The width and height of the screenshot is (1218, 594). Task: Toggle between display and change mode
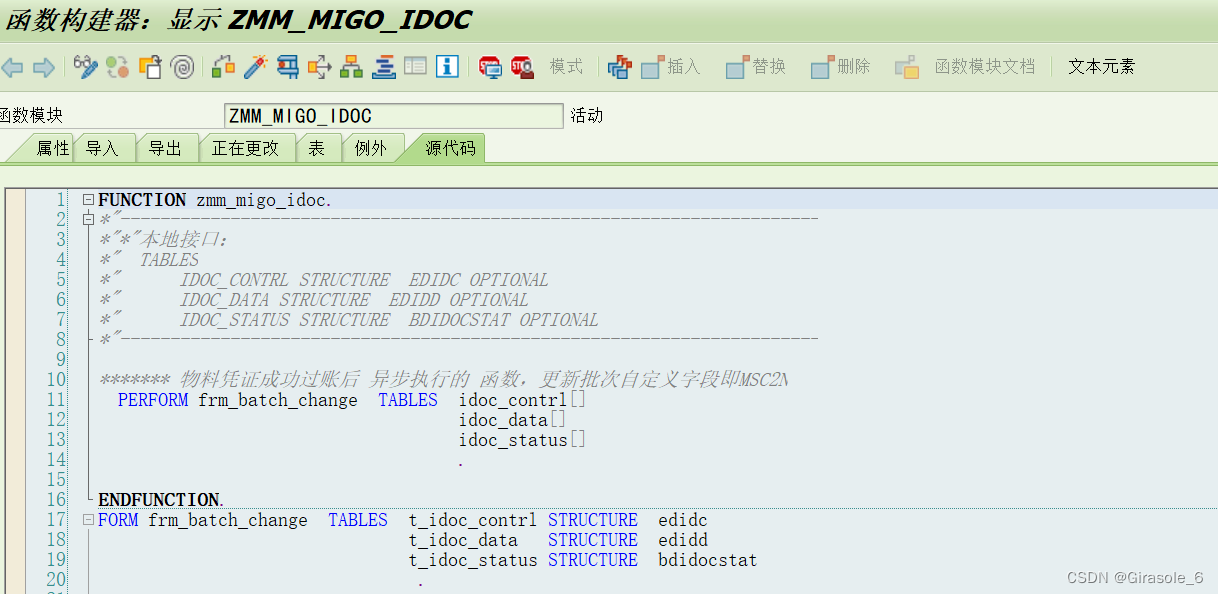tap(84, 67)
